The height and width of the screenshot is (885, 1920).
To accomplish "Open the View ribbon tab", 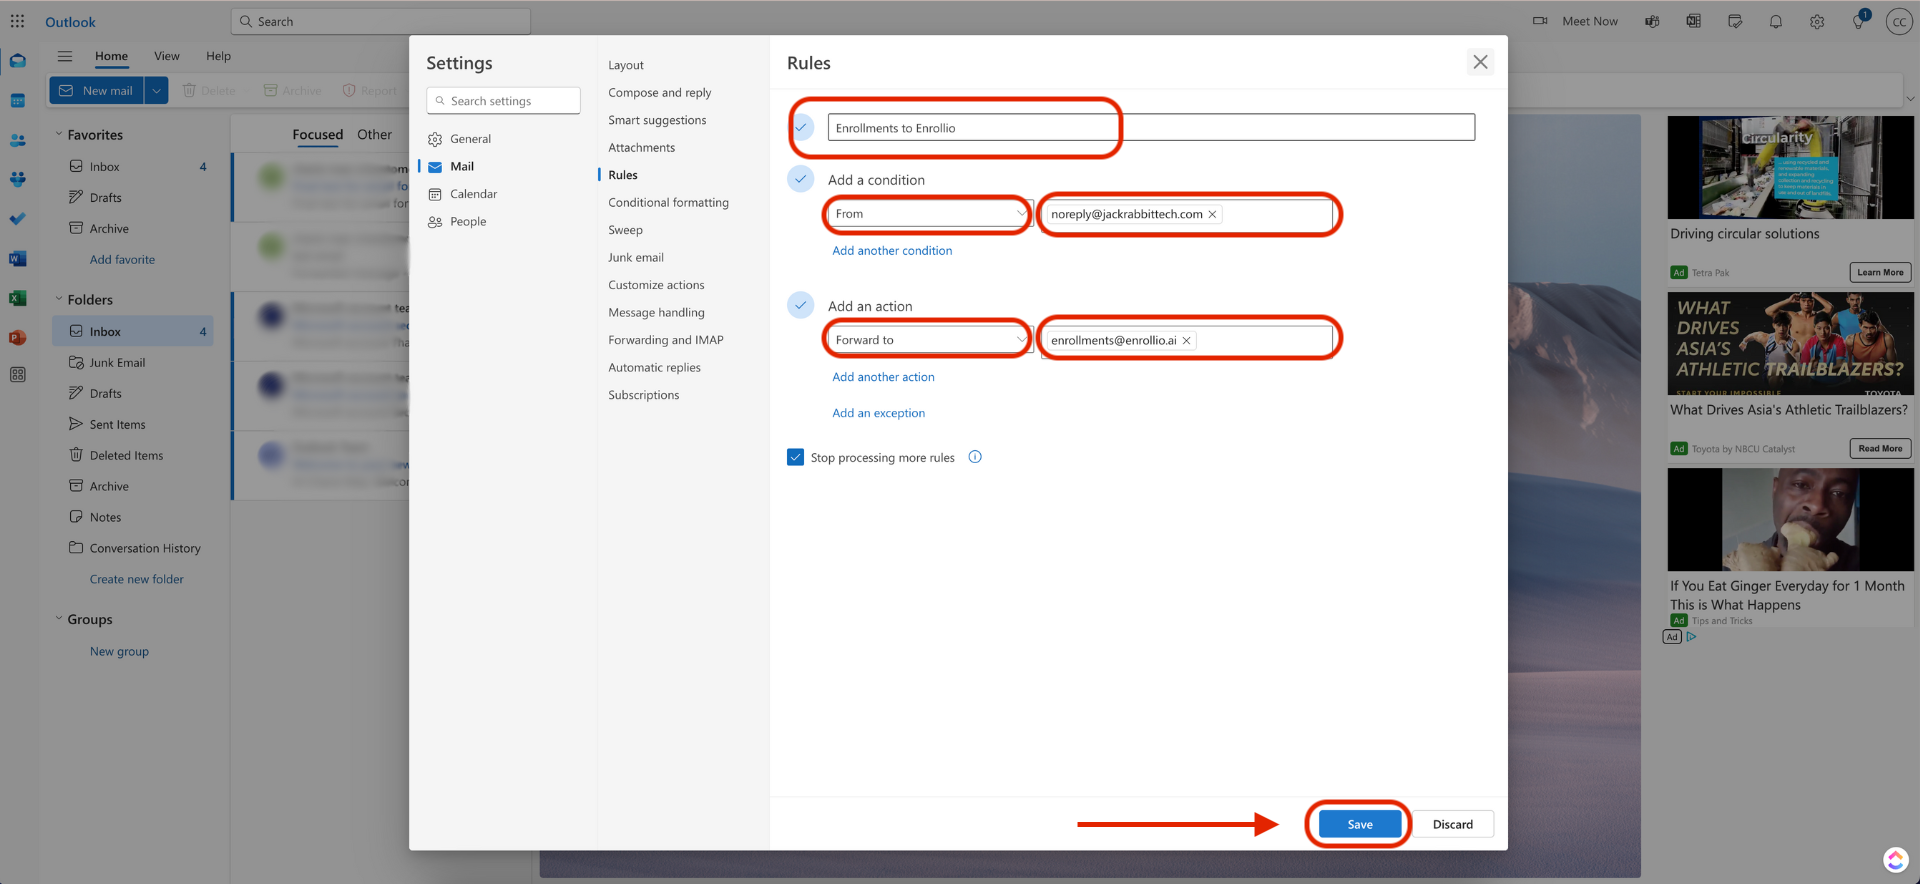I will pos(167,56).
